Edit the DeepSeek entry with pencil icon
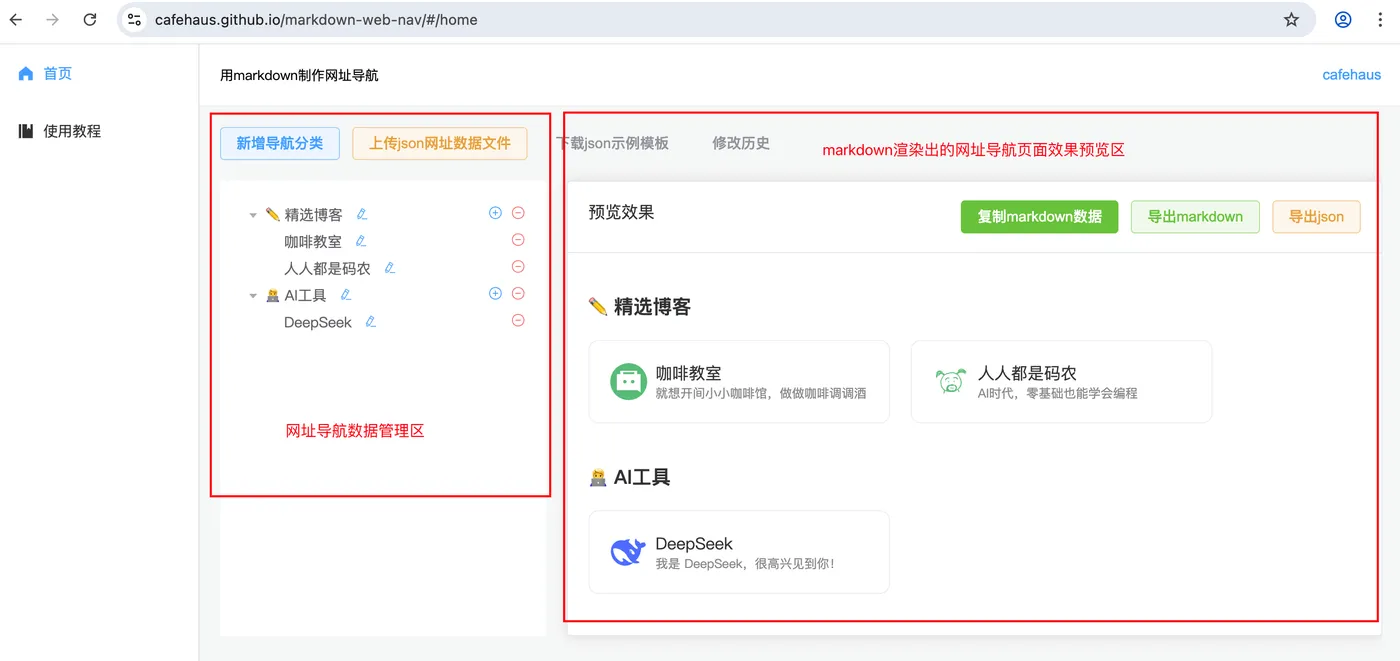 tap(371, 322)
